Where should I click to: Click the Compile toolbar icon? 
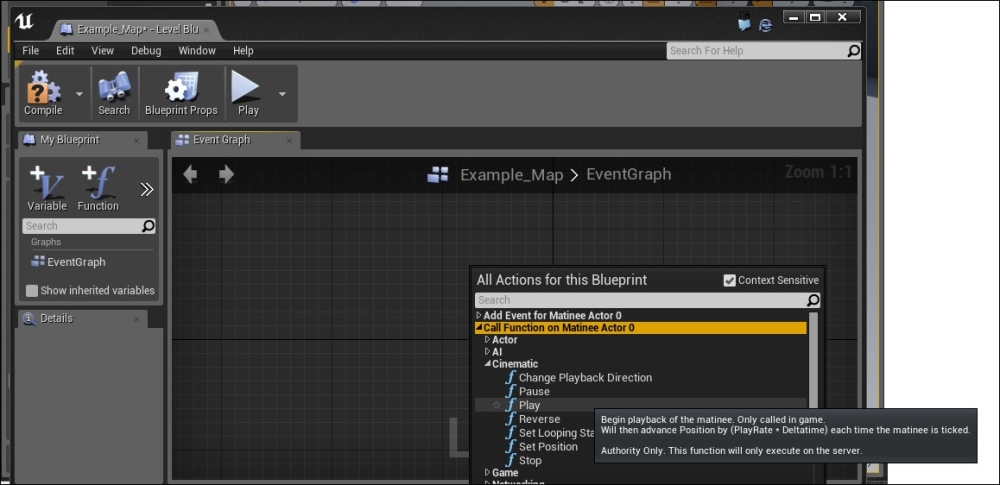43,93
